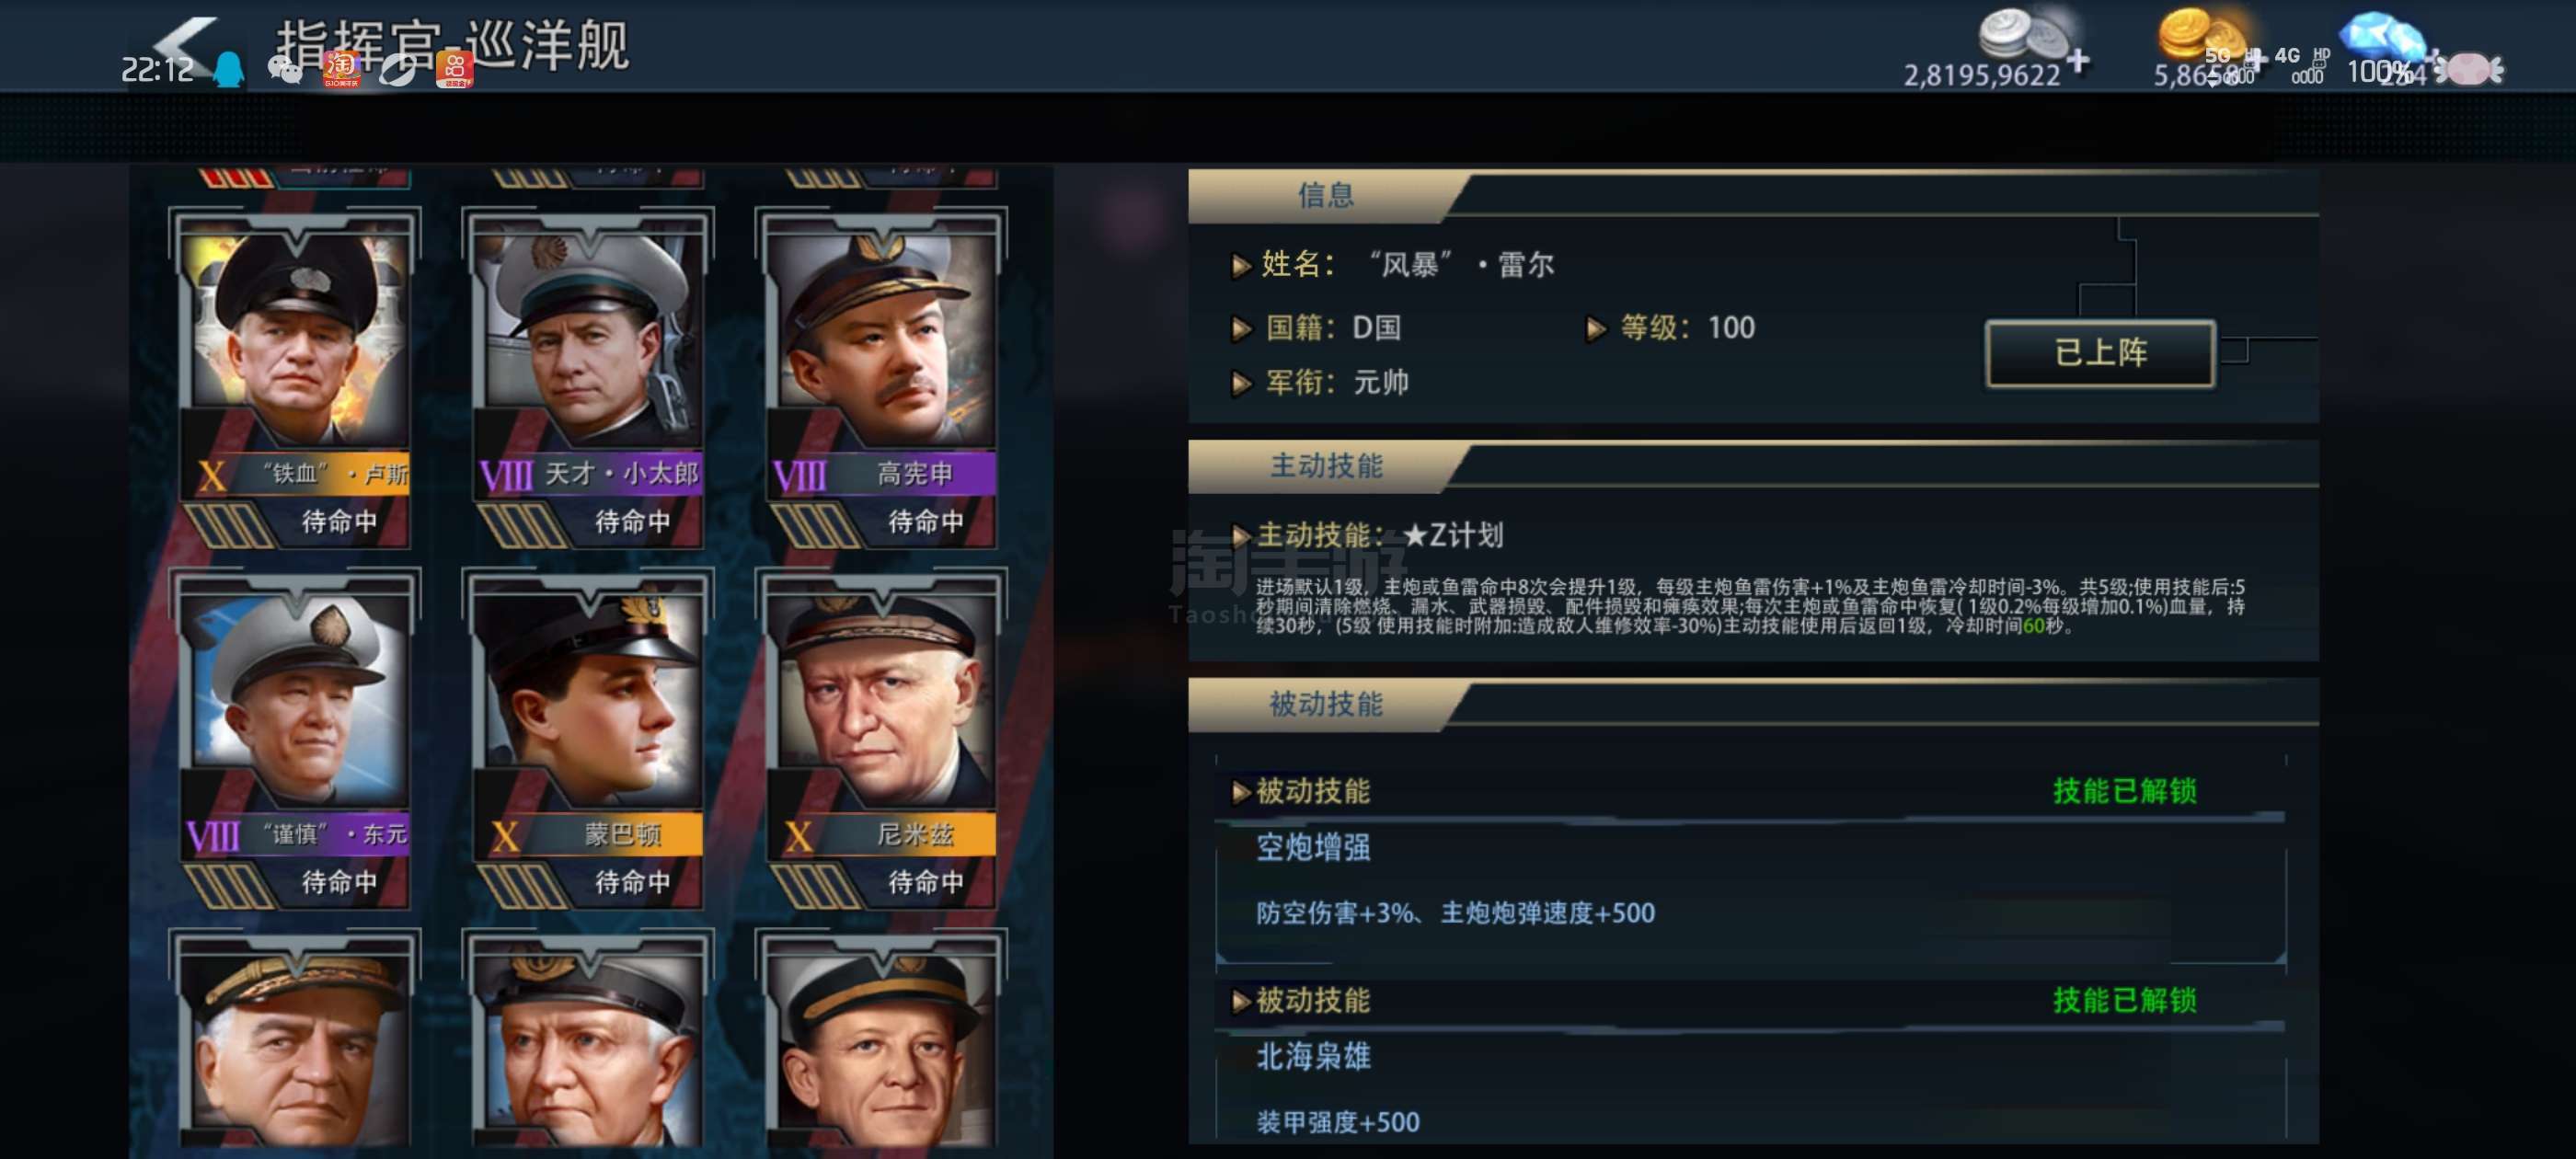Expand the 空炮增强 passive skill arrow

click(x=1241, y=792)
